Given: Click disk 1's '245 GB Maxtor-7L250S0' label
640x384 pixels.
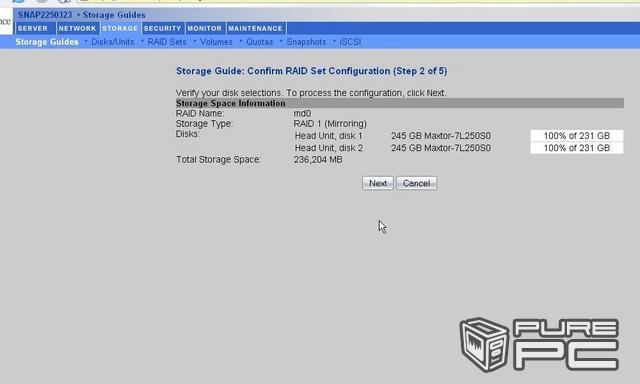Looking at the screenshot, I should click(x=441, y=136).
